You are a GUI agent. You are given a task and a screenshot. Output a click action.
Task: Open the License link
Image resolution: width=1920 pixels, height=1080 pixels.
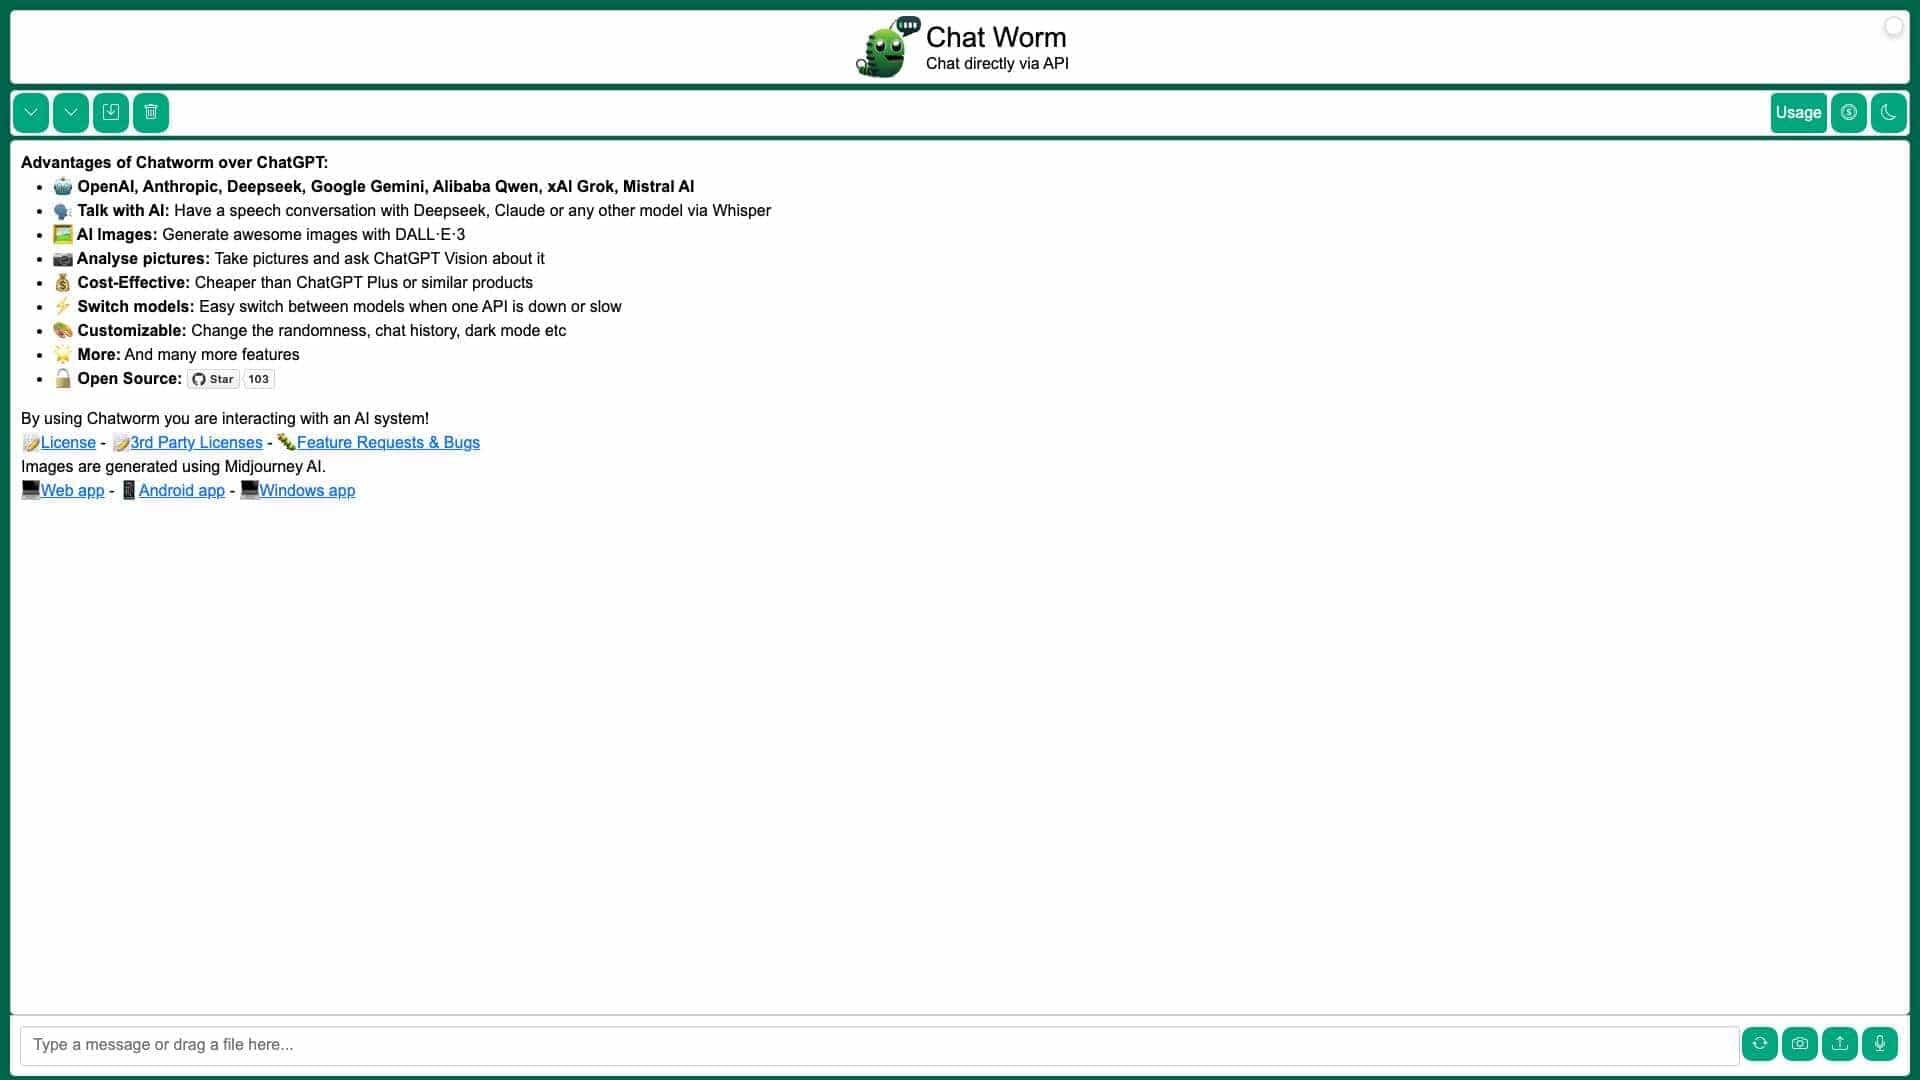point(68,443)
